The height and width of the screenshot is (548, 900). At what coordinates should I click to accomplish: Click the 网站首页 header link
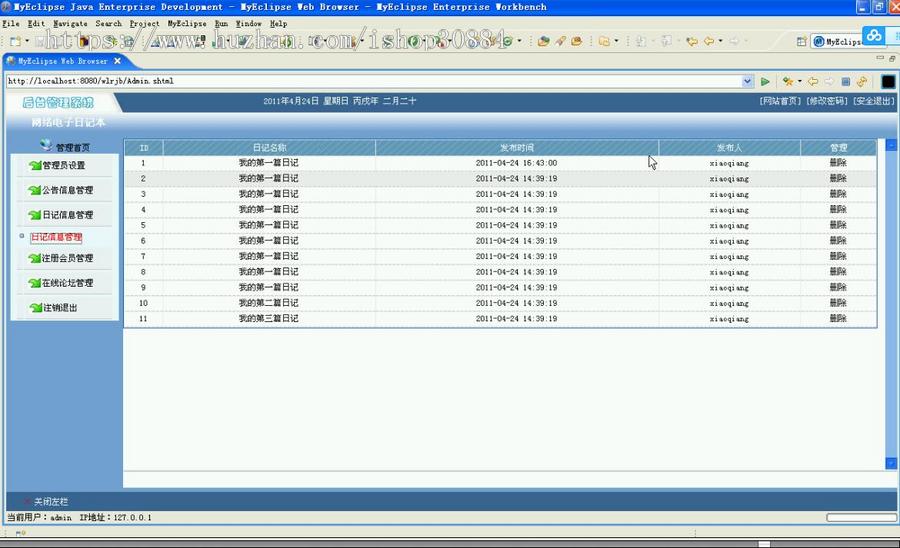(780, 101)
